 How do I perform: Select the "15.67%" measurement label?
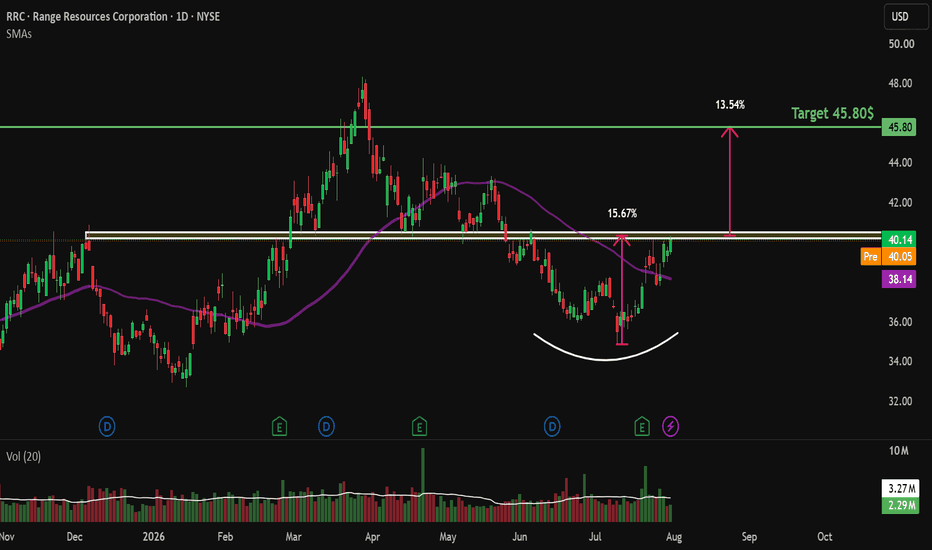pyautogui.click(x=622, y=213)
